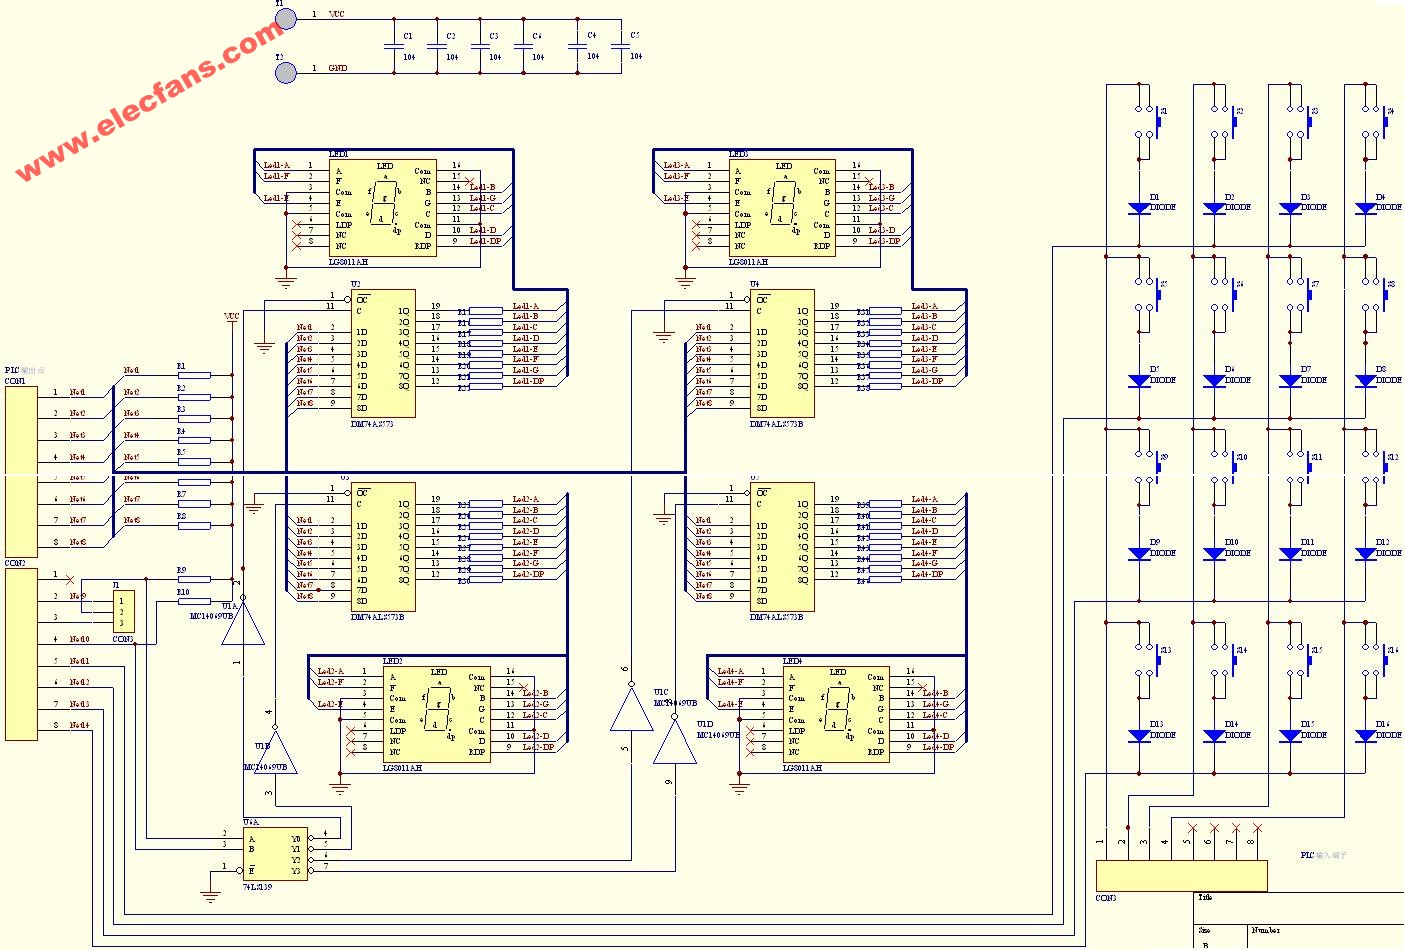Select the U1B inverter symbol

[275, 750]
